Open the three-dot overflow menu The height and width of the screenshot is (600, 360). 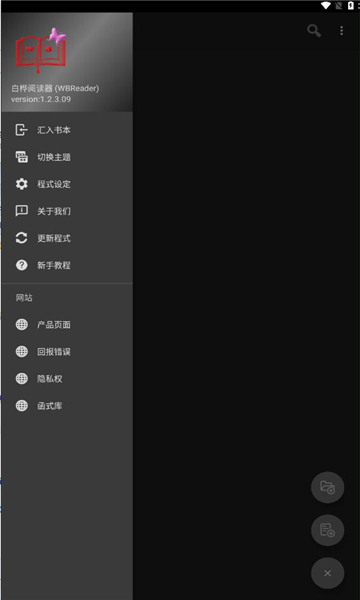[341, 31]
